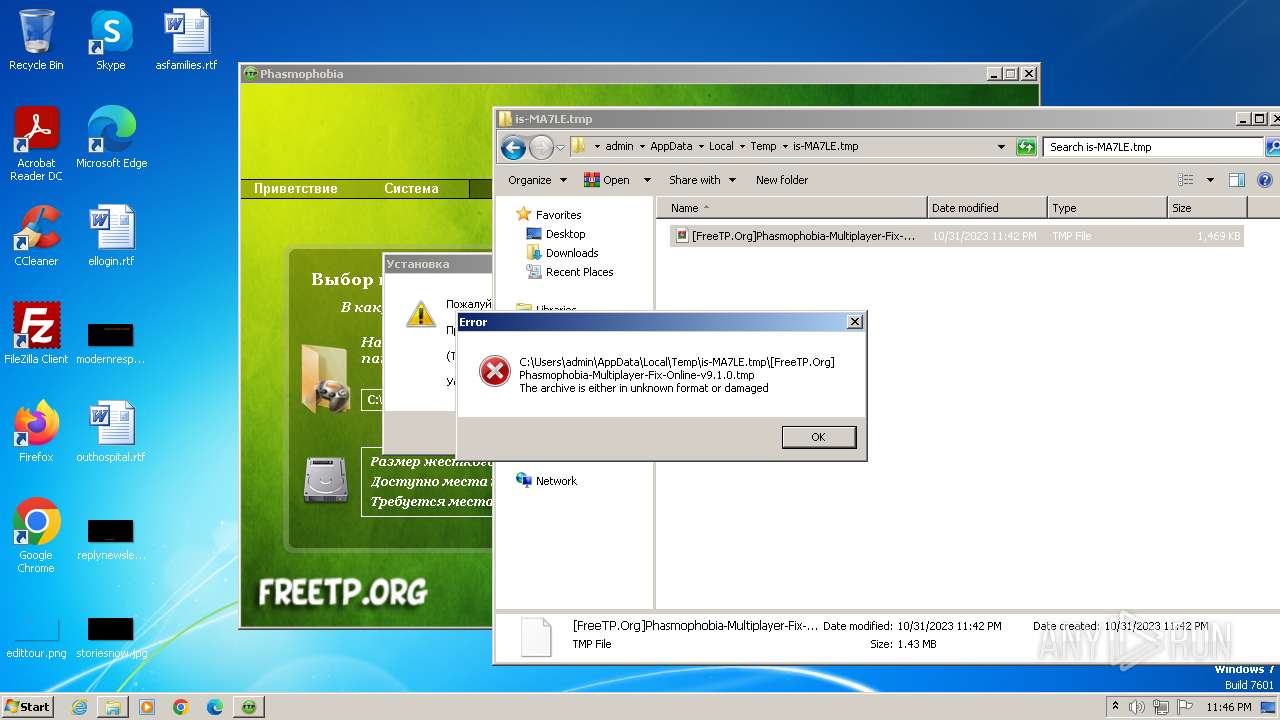Viewport: 1280px width, 720px height.
Task: Click the Search is-MA7LE.tmp field
Action: 1152,147
